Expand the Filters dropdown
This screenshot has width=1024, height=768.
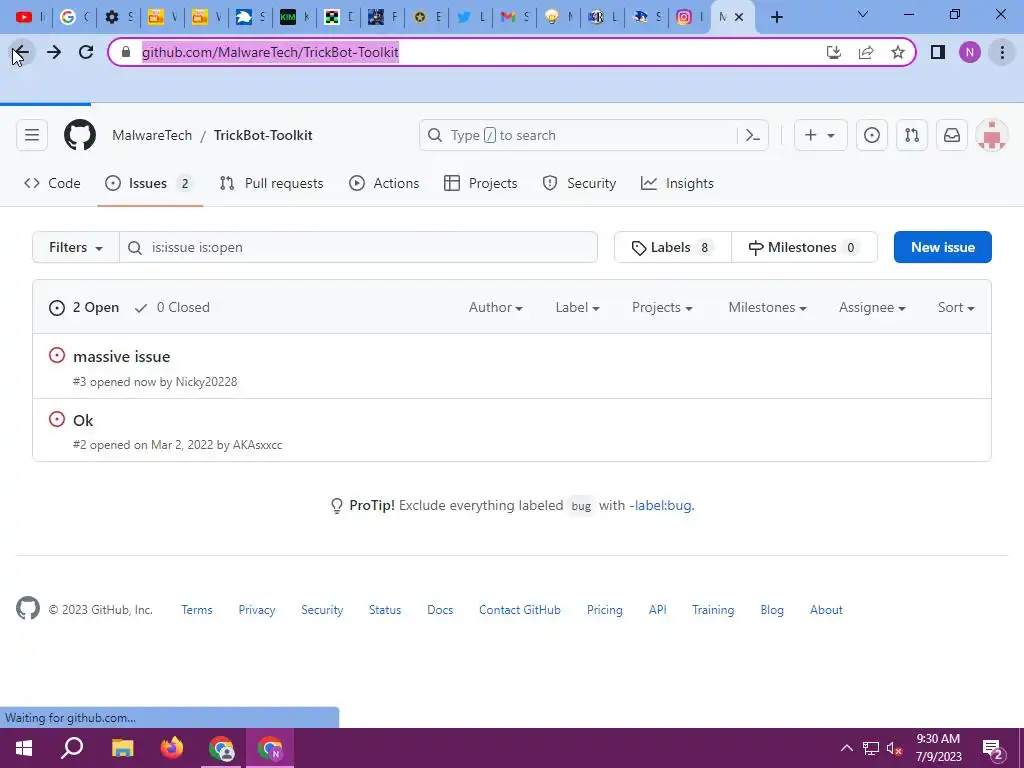(76, 248)
